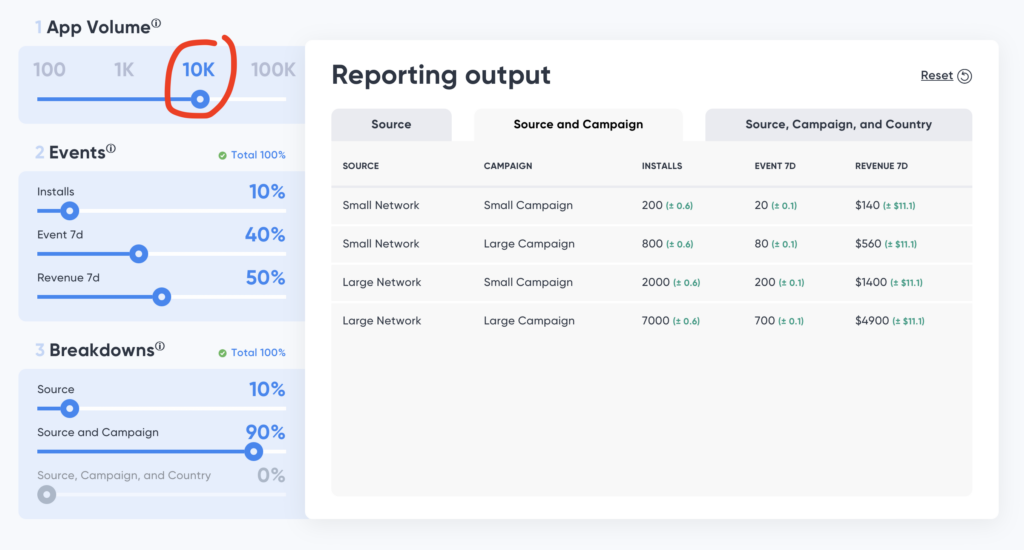This screenshot has width=1024, height=550.
Task: Reset the reporting output via Reset link
Action: (936, 76)
